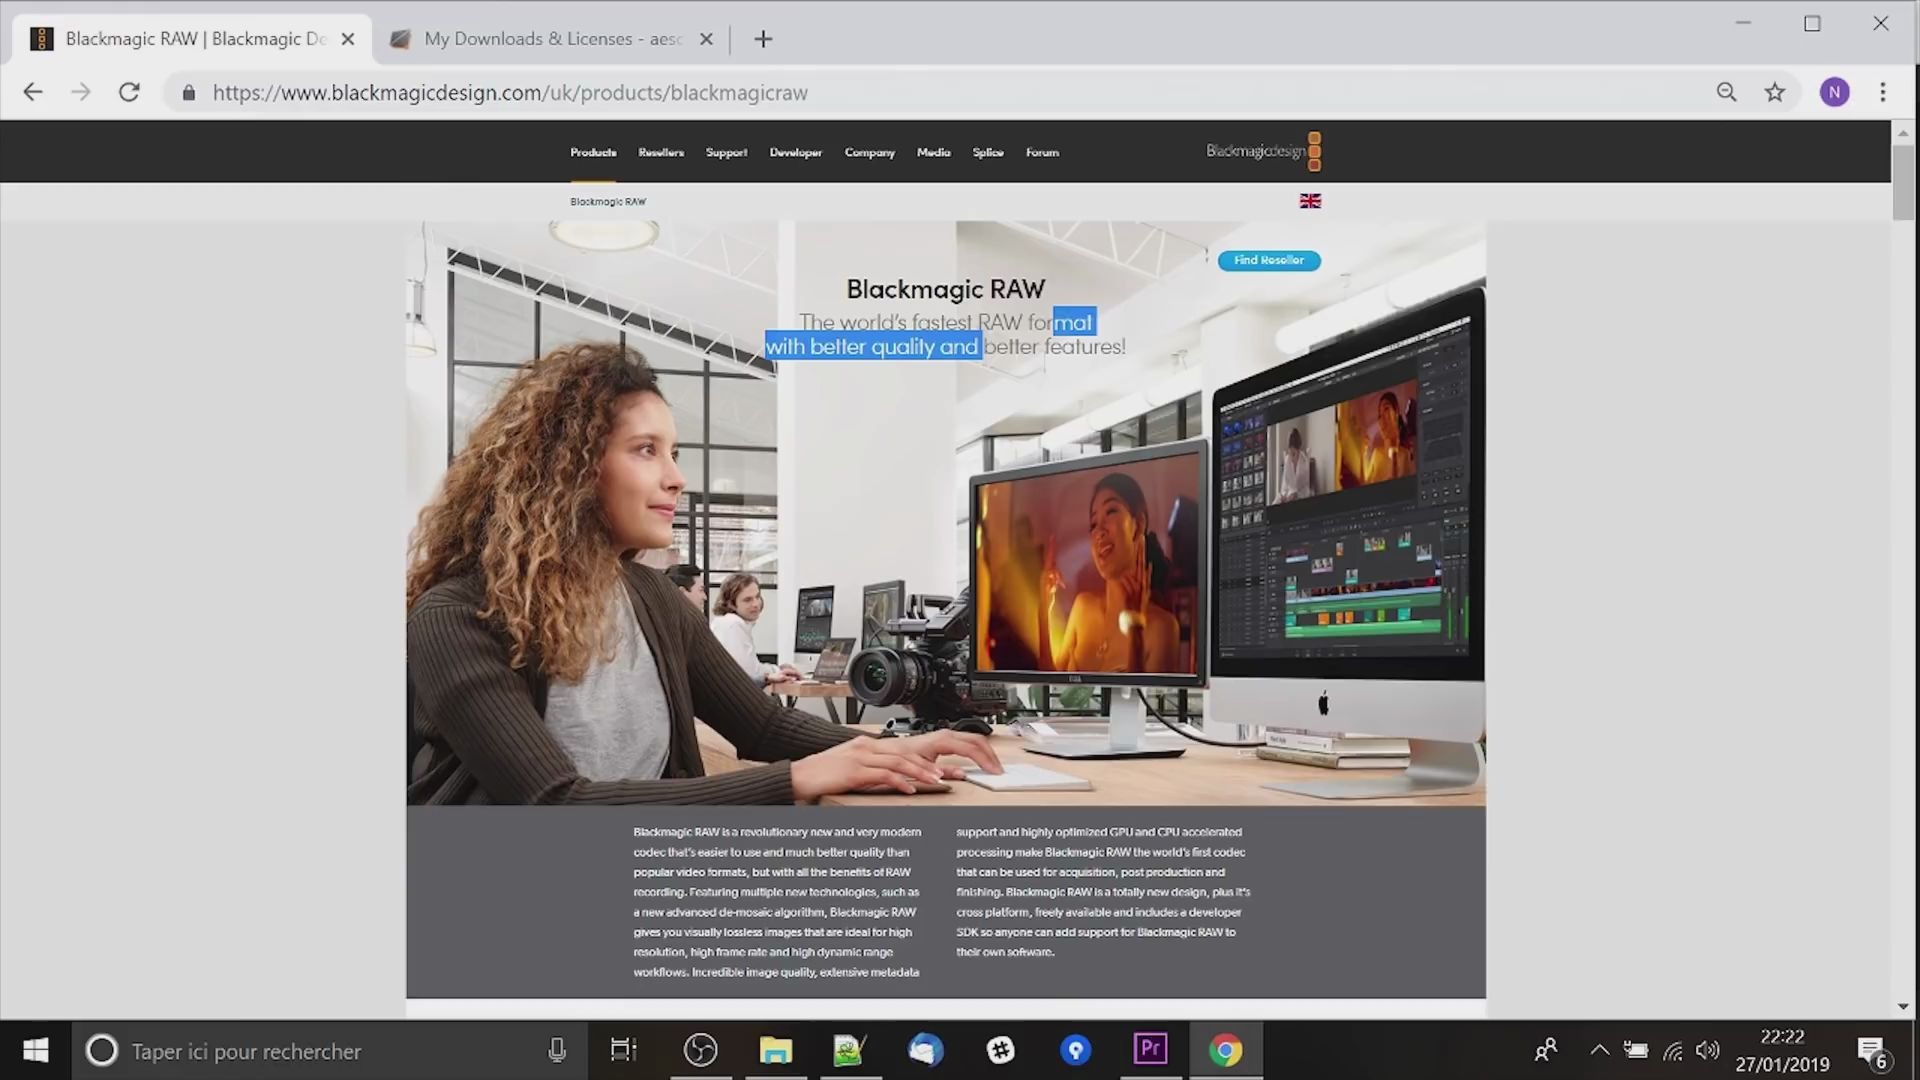View site security lock info

click(x=188, y=93)
